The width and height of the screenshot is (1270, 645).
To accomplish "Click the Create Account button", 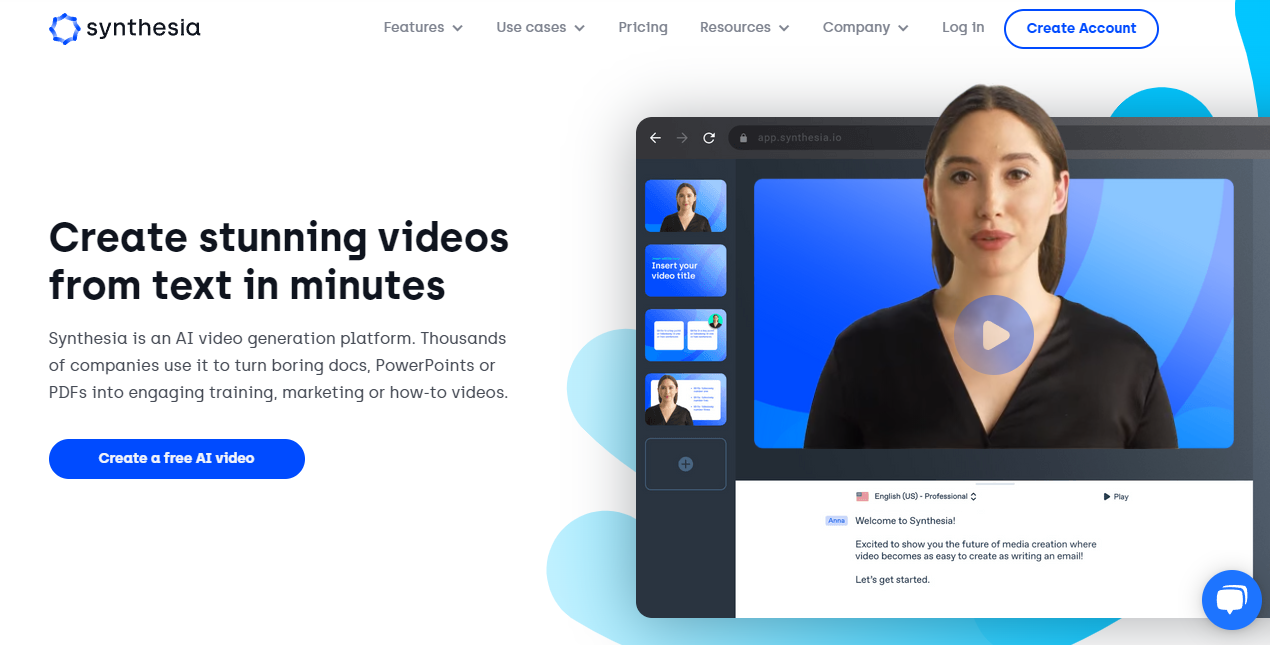I will pyautogui.click(x=1081, y=28).
